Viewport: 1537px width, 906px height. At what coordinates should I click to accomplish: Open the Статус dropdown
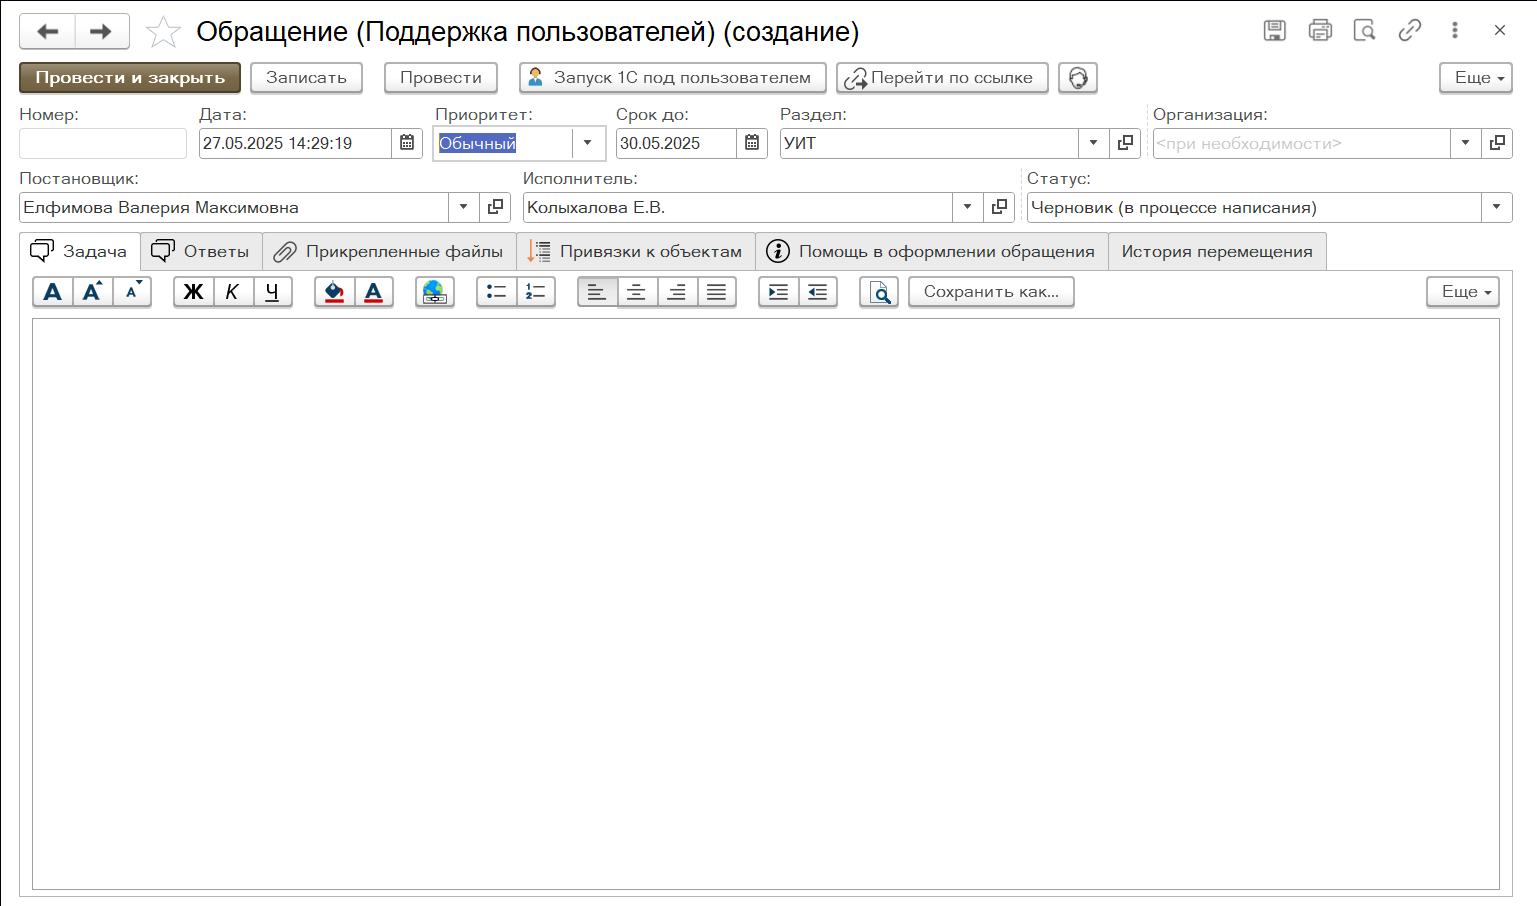click(x=1496, y=207)
